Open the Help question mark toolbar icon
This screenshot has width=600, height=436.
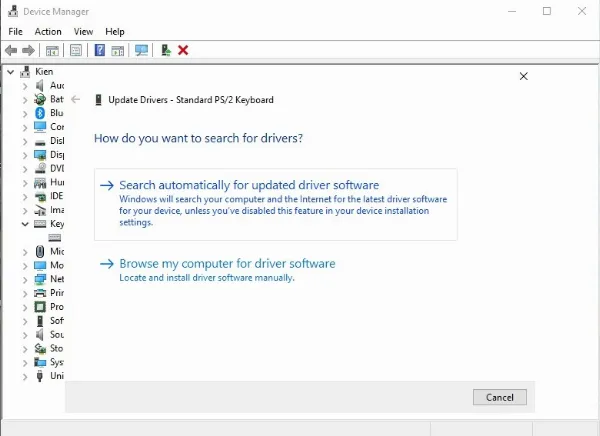tap(99, 50)
